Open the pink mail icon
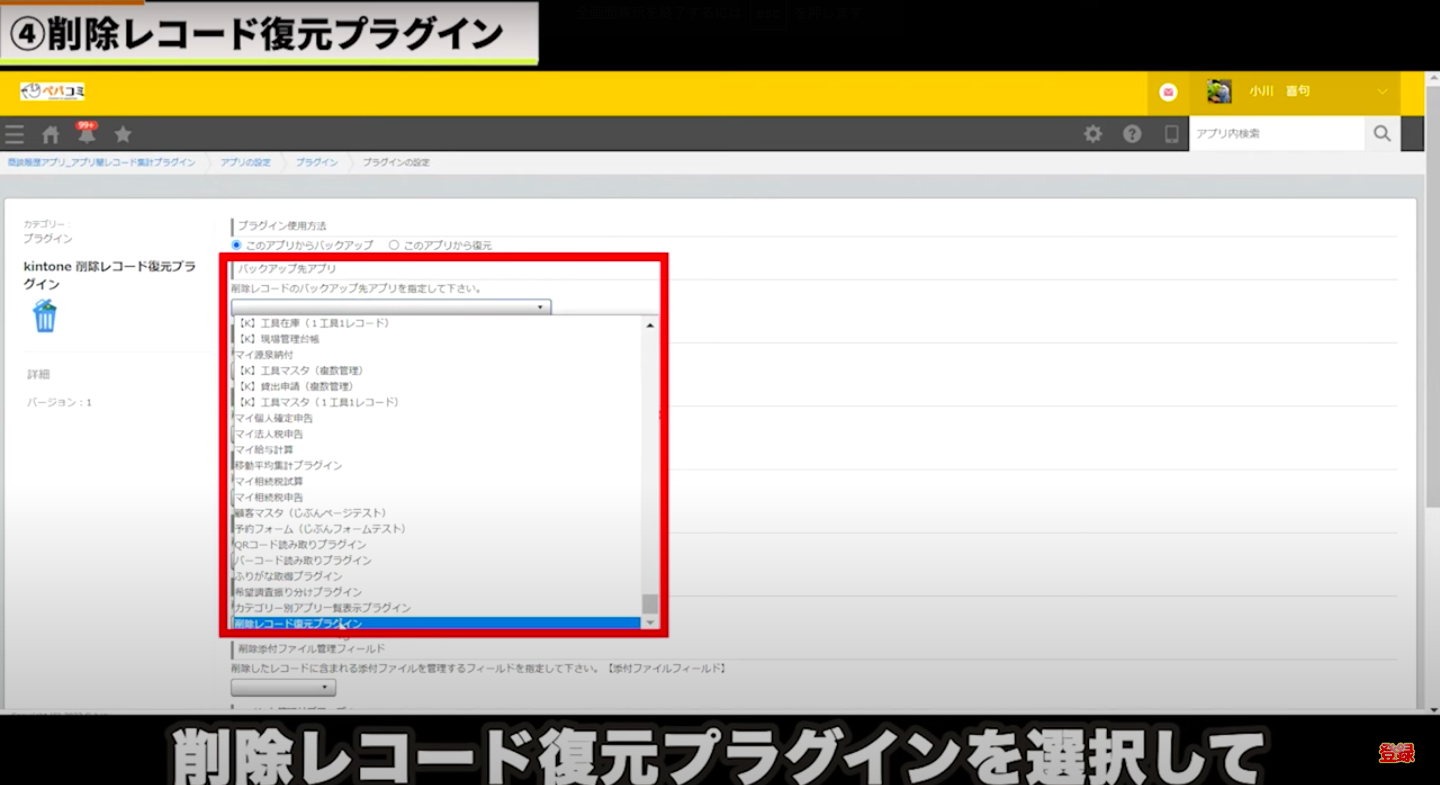 pyautogui.click(x=1168, y=92)
